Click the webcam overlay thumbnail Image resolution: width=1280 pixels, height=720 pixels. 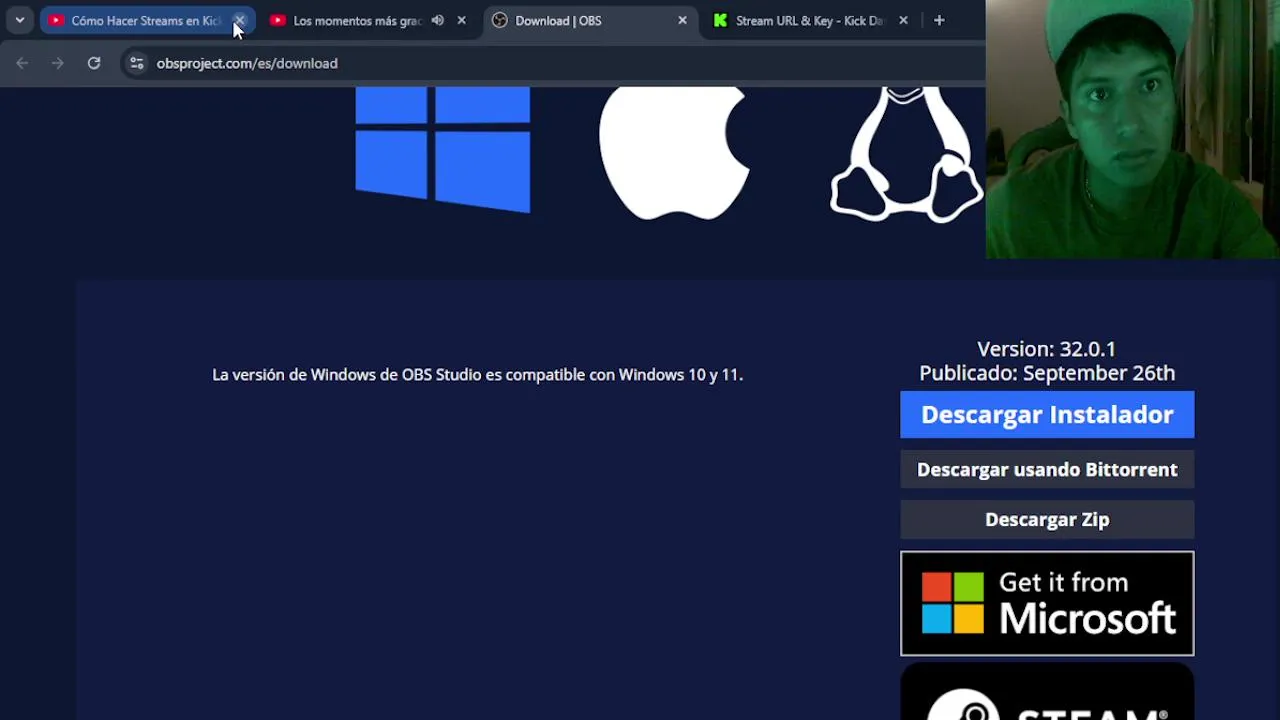[x=1133, y=129]
